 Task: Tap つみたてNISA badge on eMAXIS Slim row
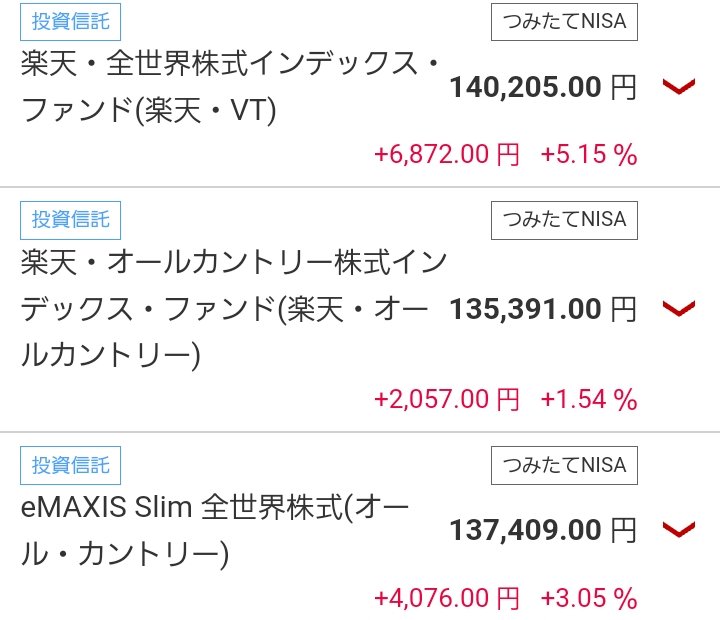coord(564,465)
